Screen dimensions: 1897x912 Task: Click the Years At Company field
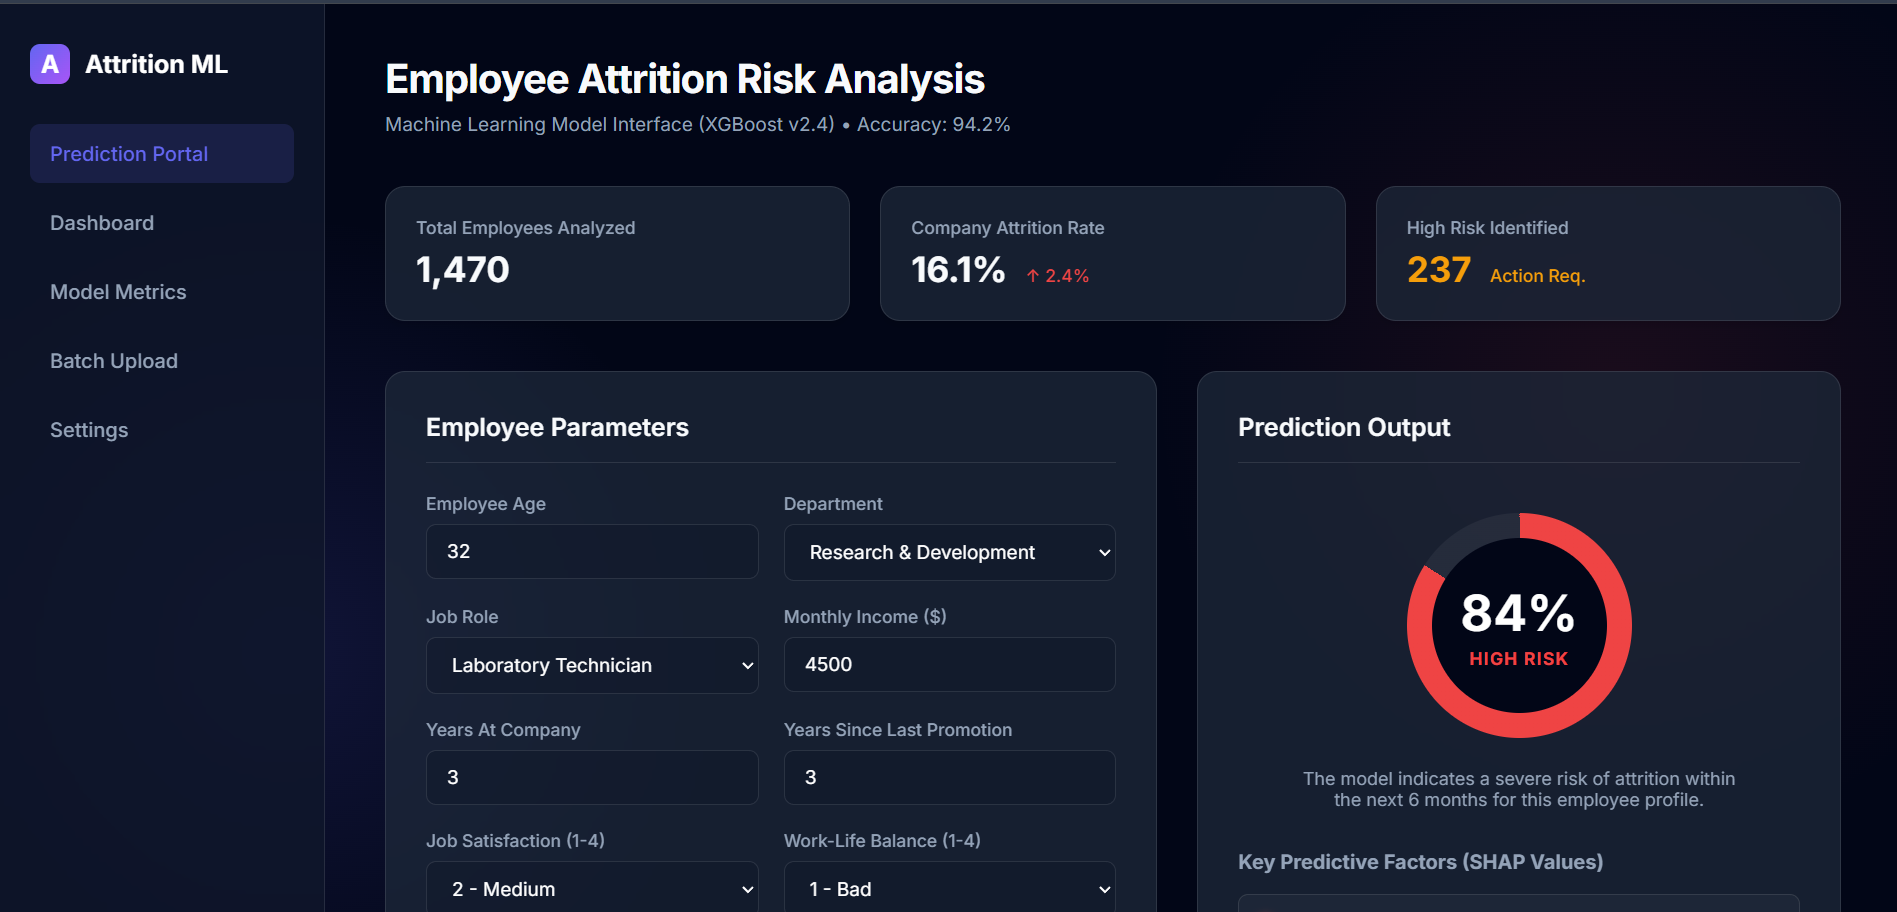click(591, 777)
